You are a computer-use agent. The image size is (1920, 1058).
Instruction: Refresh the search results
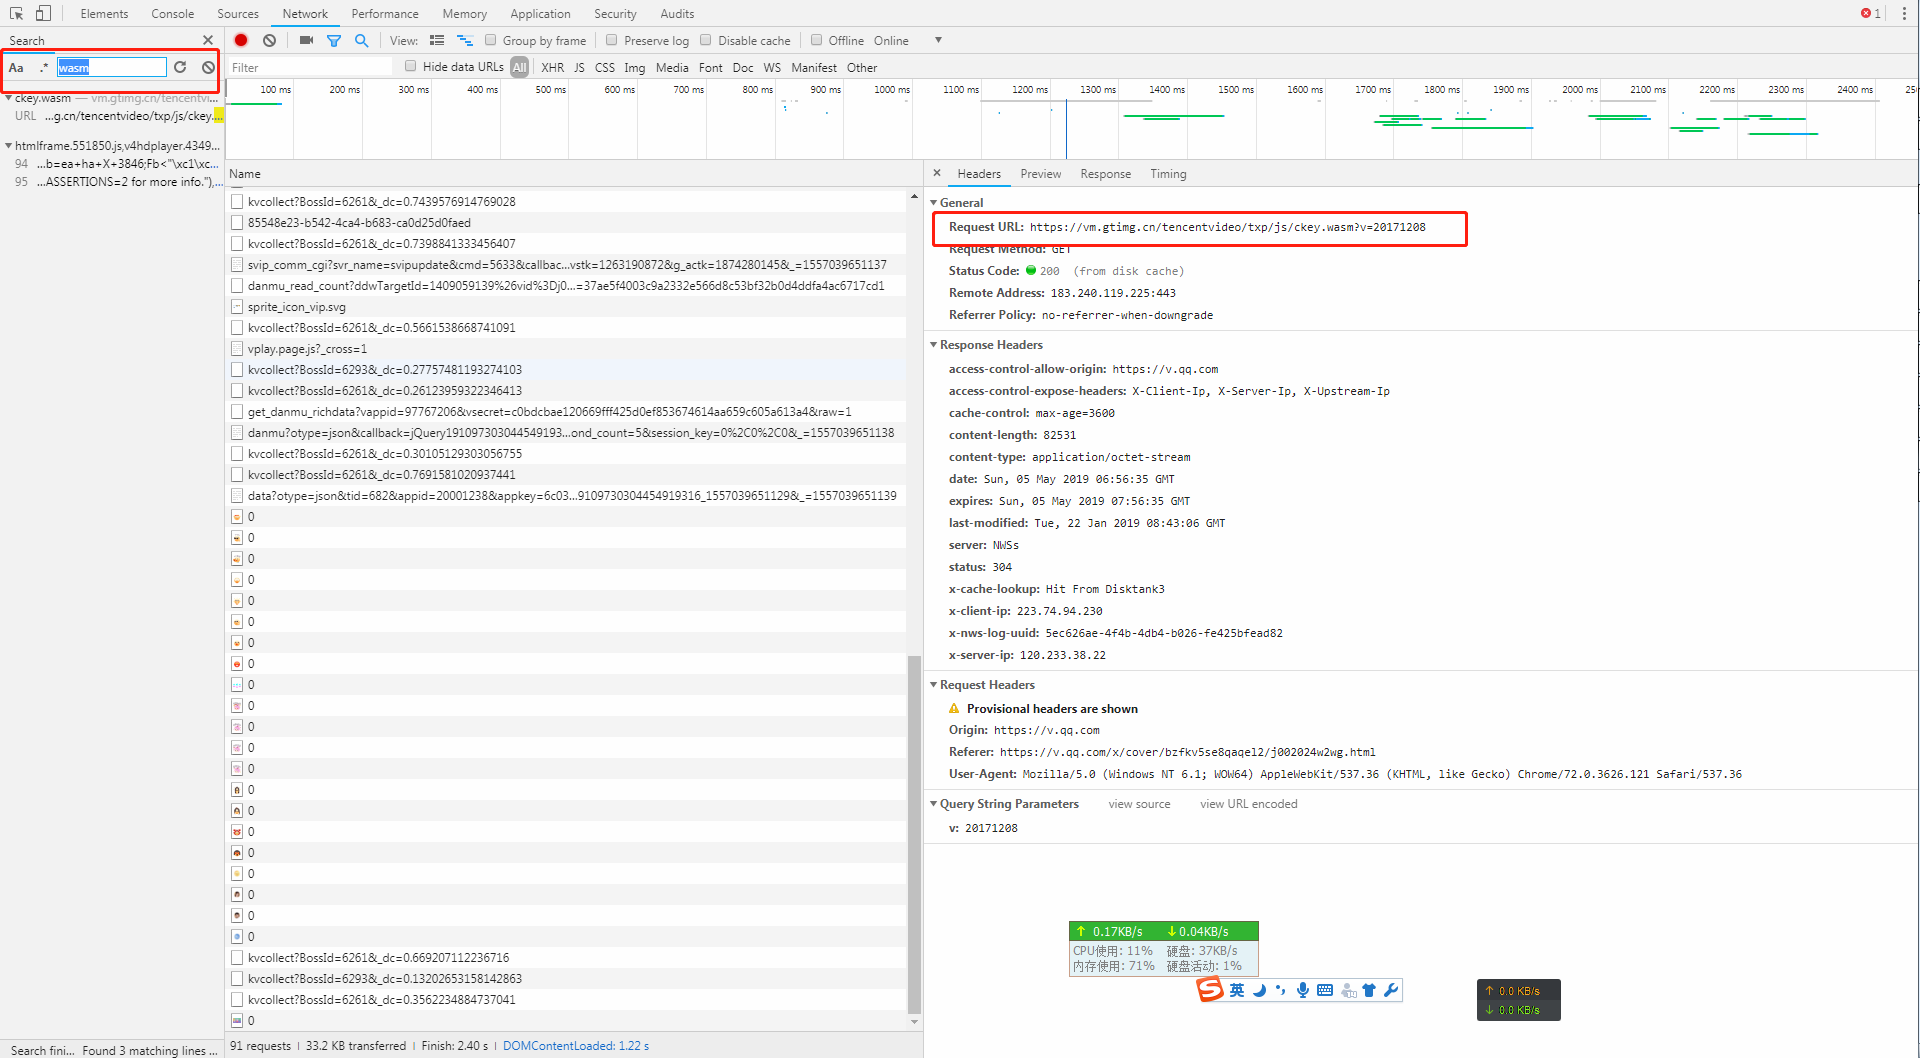(180, 67)
